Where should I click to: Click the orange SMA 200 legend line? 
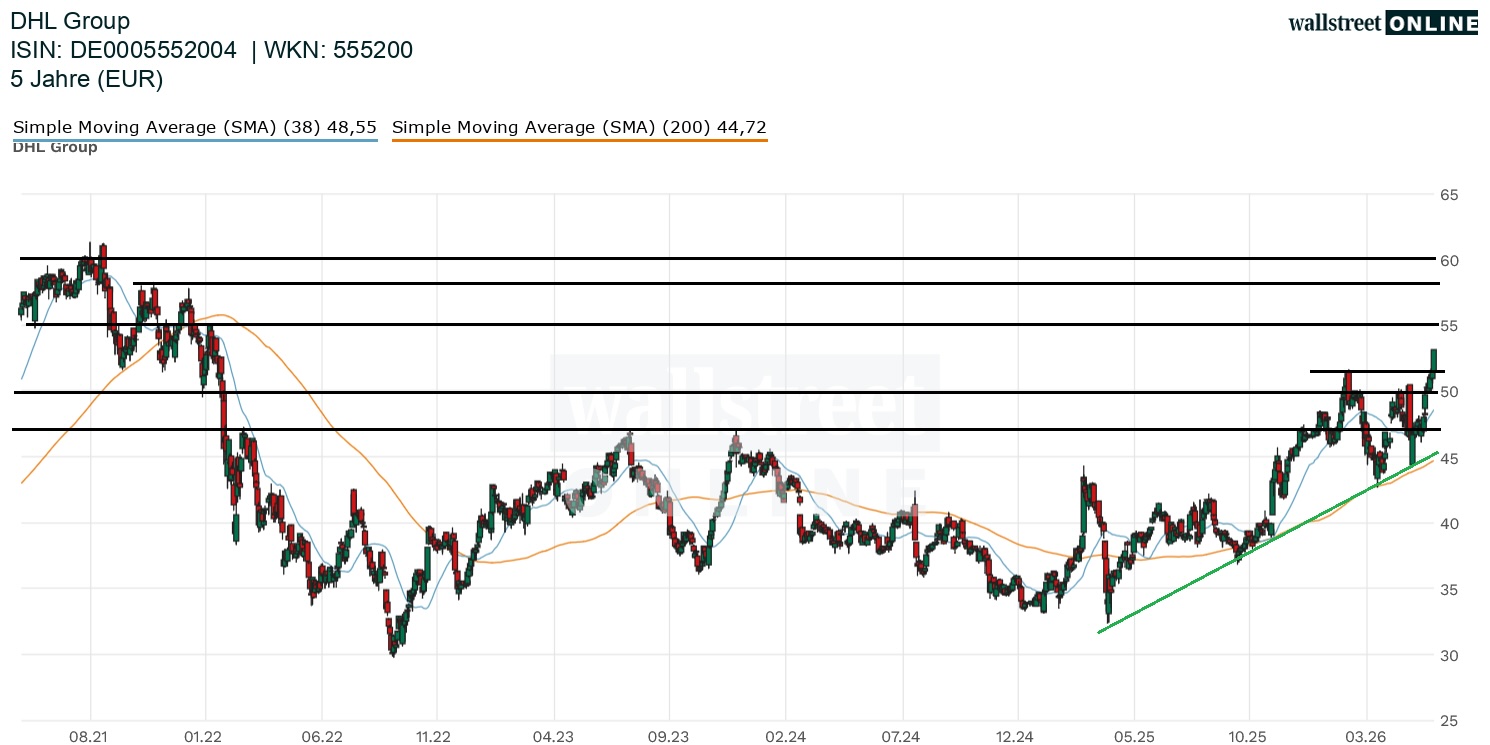click(580, 140)
